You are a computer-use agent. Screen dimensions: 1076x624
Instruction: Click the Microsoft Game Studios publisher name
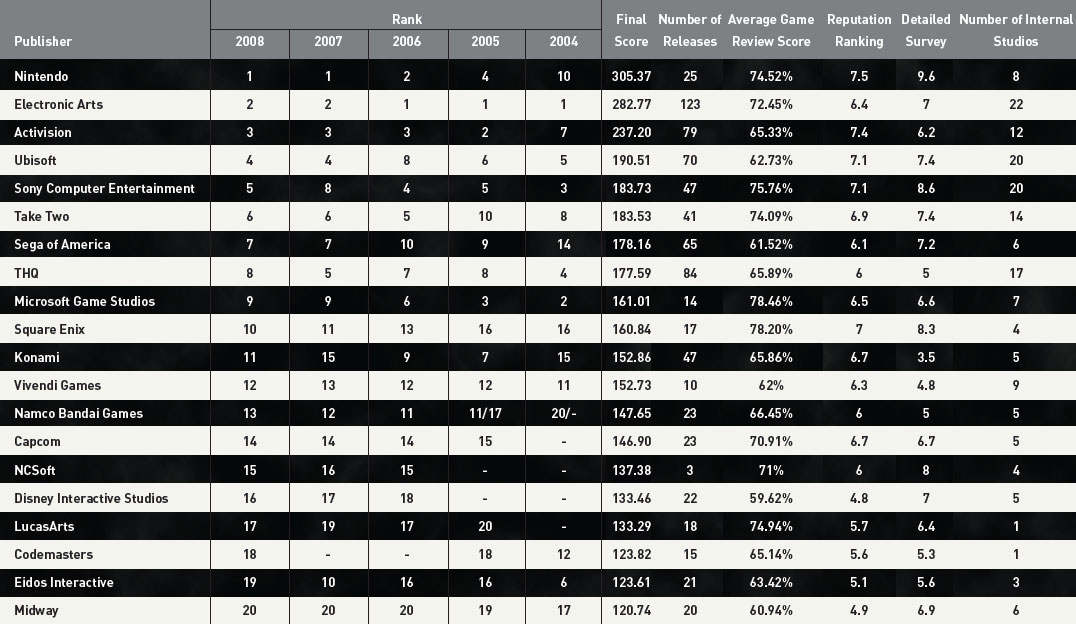click(85, 301)
